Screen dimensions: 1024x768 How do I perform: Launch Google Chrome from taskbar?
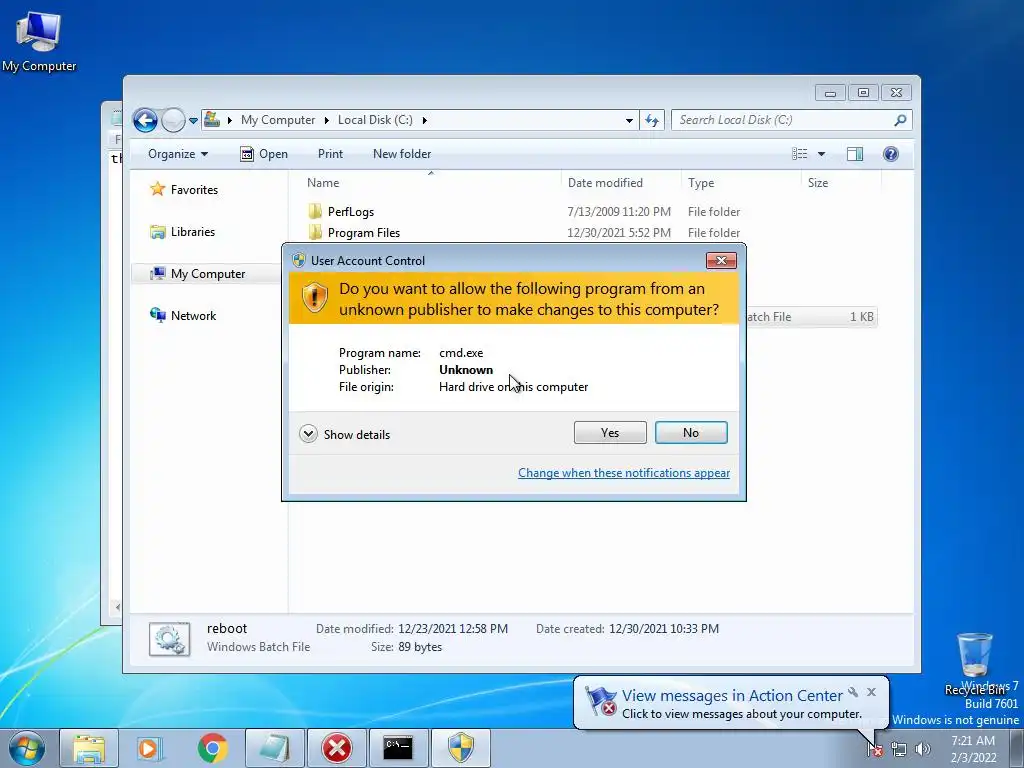tap(212, 748)
